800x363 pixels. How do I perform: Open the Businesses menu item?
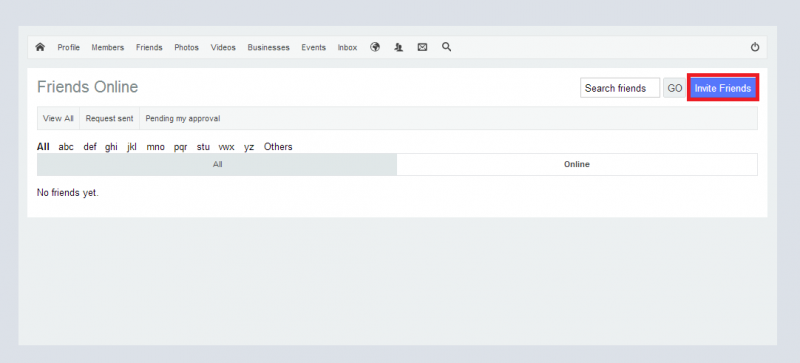click(x=268, y=47)
